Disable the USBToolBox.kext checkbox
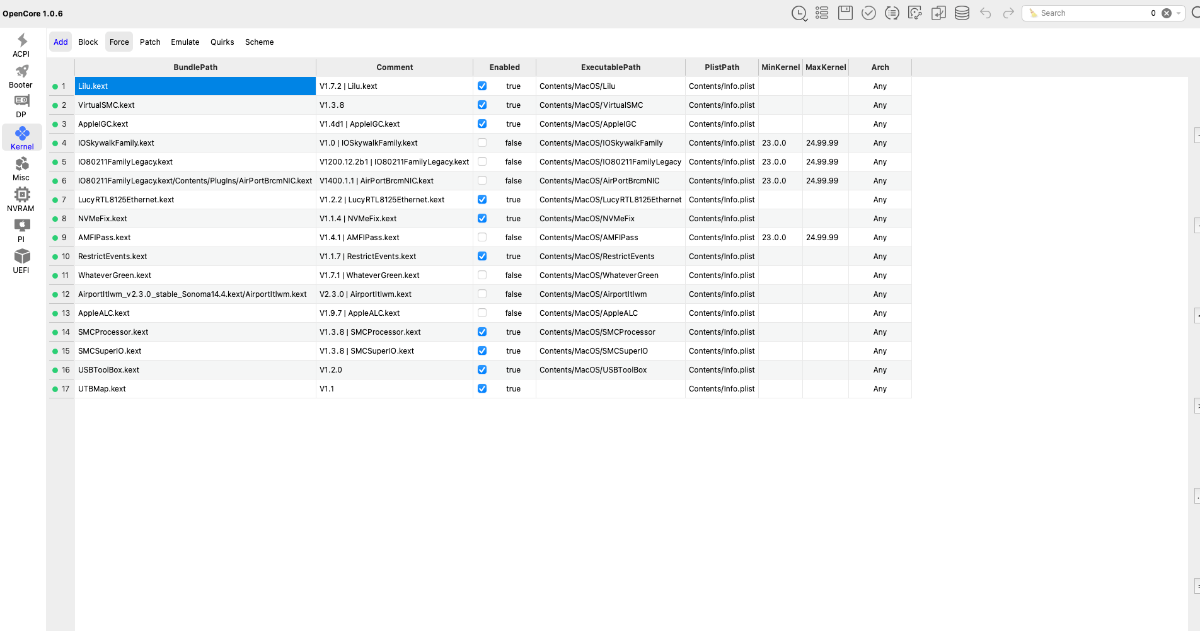The image size is (1200, 631). pos(482,370)
